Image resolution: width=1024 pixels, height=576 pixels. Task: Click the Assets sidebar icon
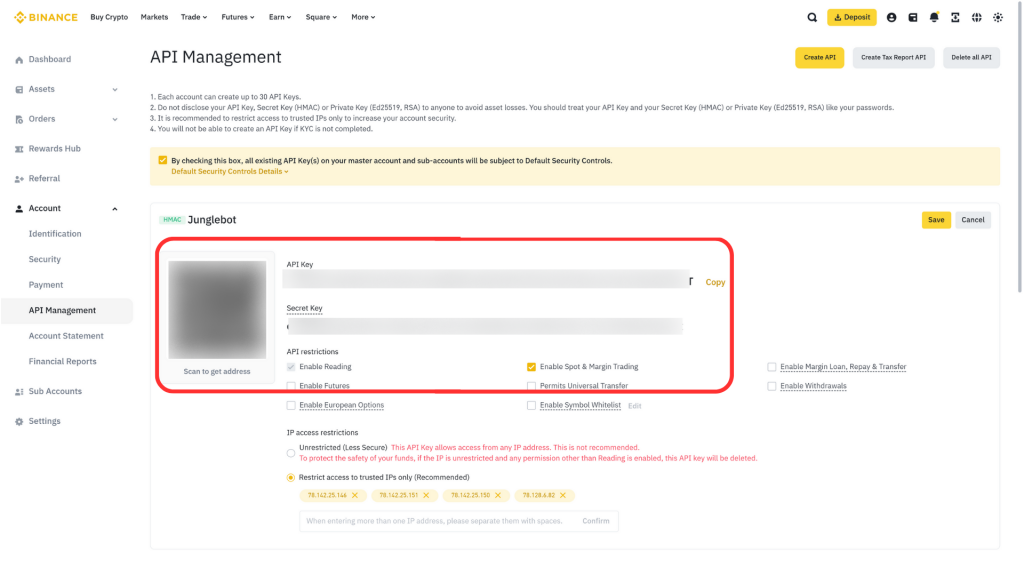point(19,89)
